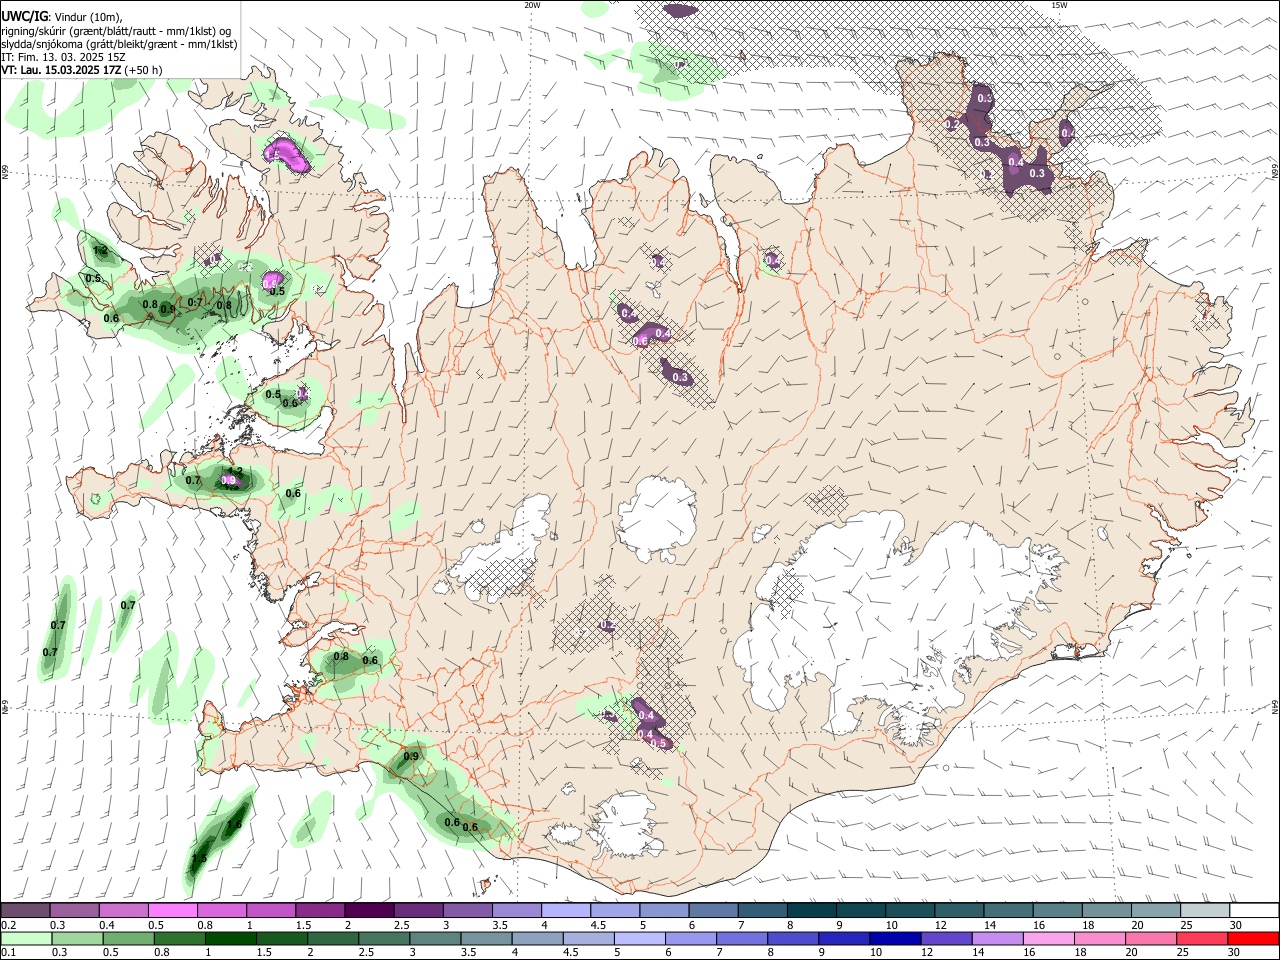Select the 25 crimson-pink rain scale swatch

1202,938
